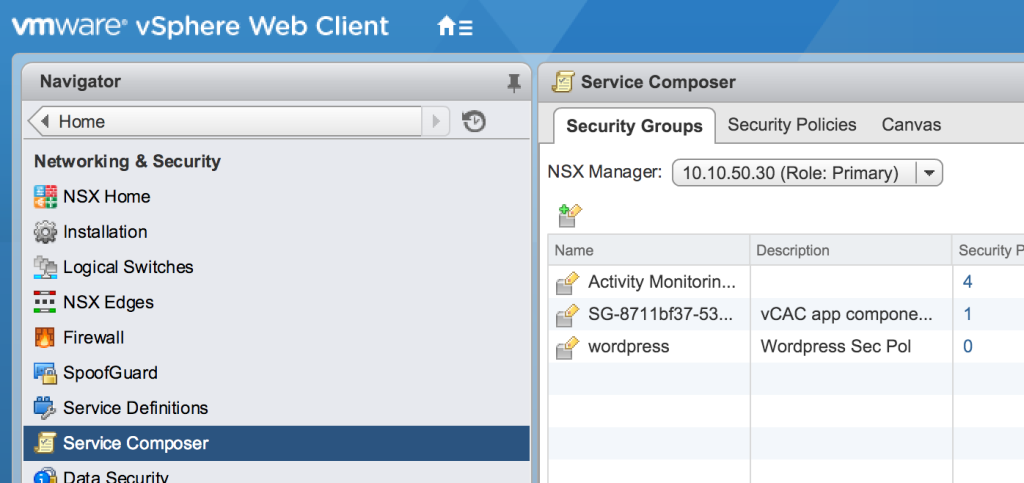Screen dimensions: 1024x483
Task: Open the vSphere home menu icon
Action: 455,26
